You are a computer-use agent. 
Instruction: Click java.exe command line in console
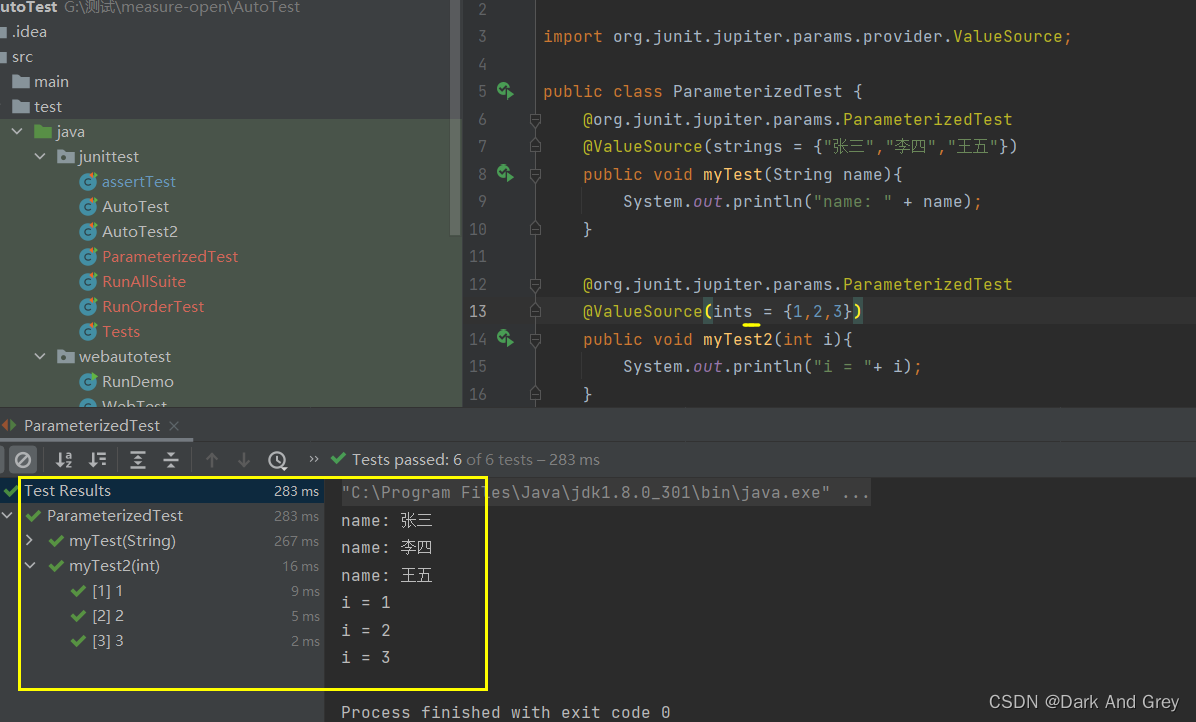605,493
